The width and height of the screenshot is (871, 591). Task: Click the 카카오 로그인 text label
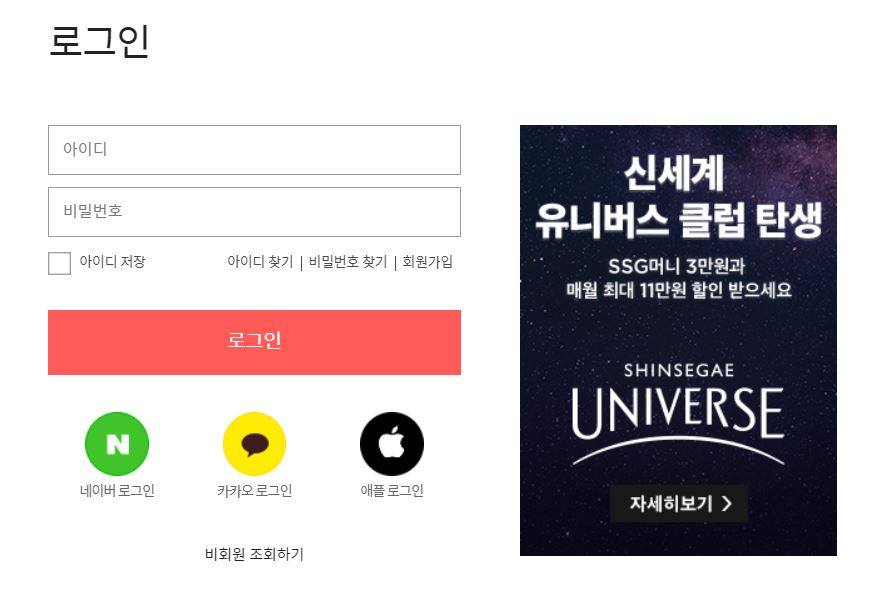click(x=254, y=490)
